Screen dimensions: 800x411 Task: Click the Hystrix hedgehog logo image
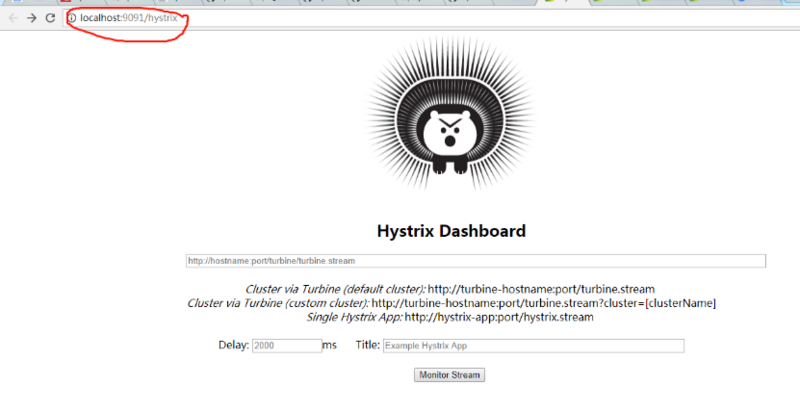pos(449,112)
